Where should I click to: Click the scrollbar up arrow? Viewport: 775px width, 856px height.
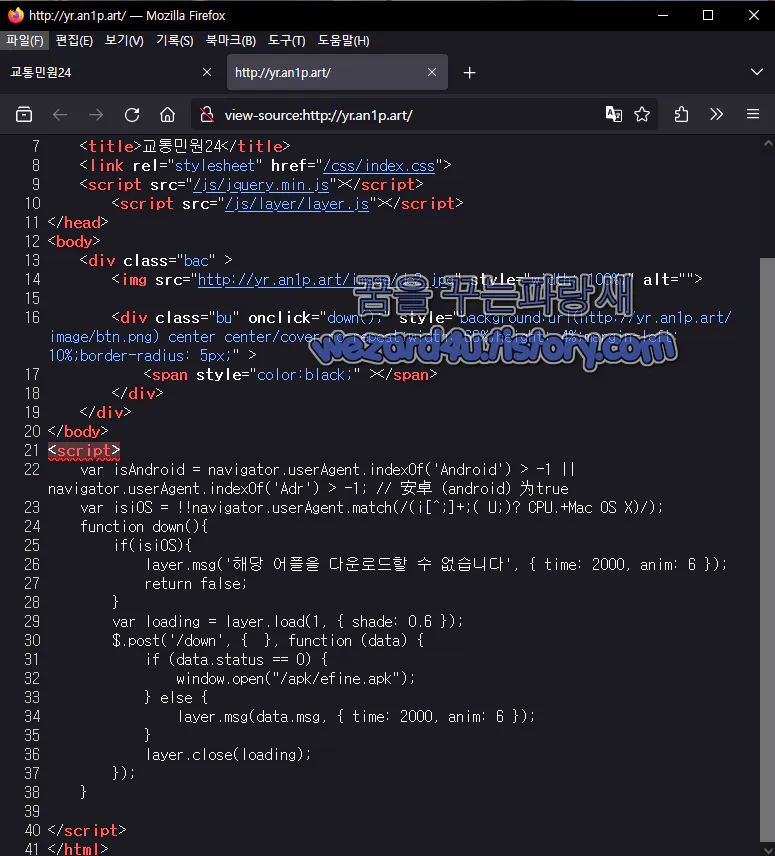pos(767,144)
